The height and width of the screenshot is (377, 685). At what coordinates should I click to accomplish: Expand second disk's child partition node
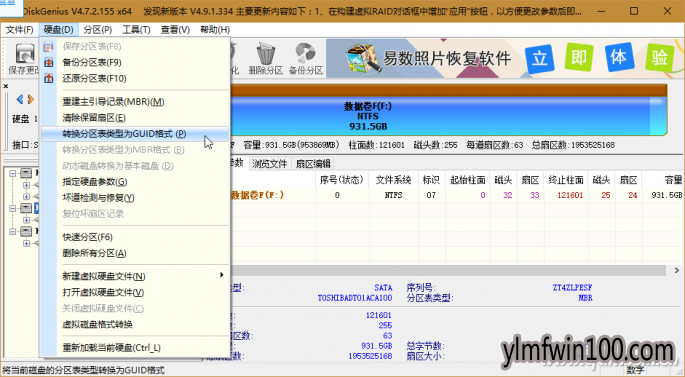pyautogui.click(x=27, y=220)
